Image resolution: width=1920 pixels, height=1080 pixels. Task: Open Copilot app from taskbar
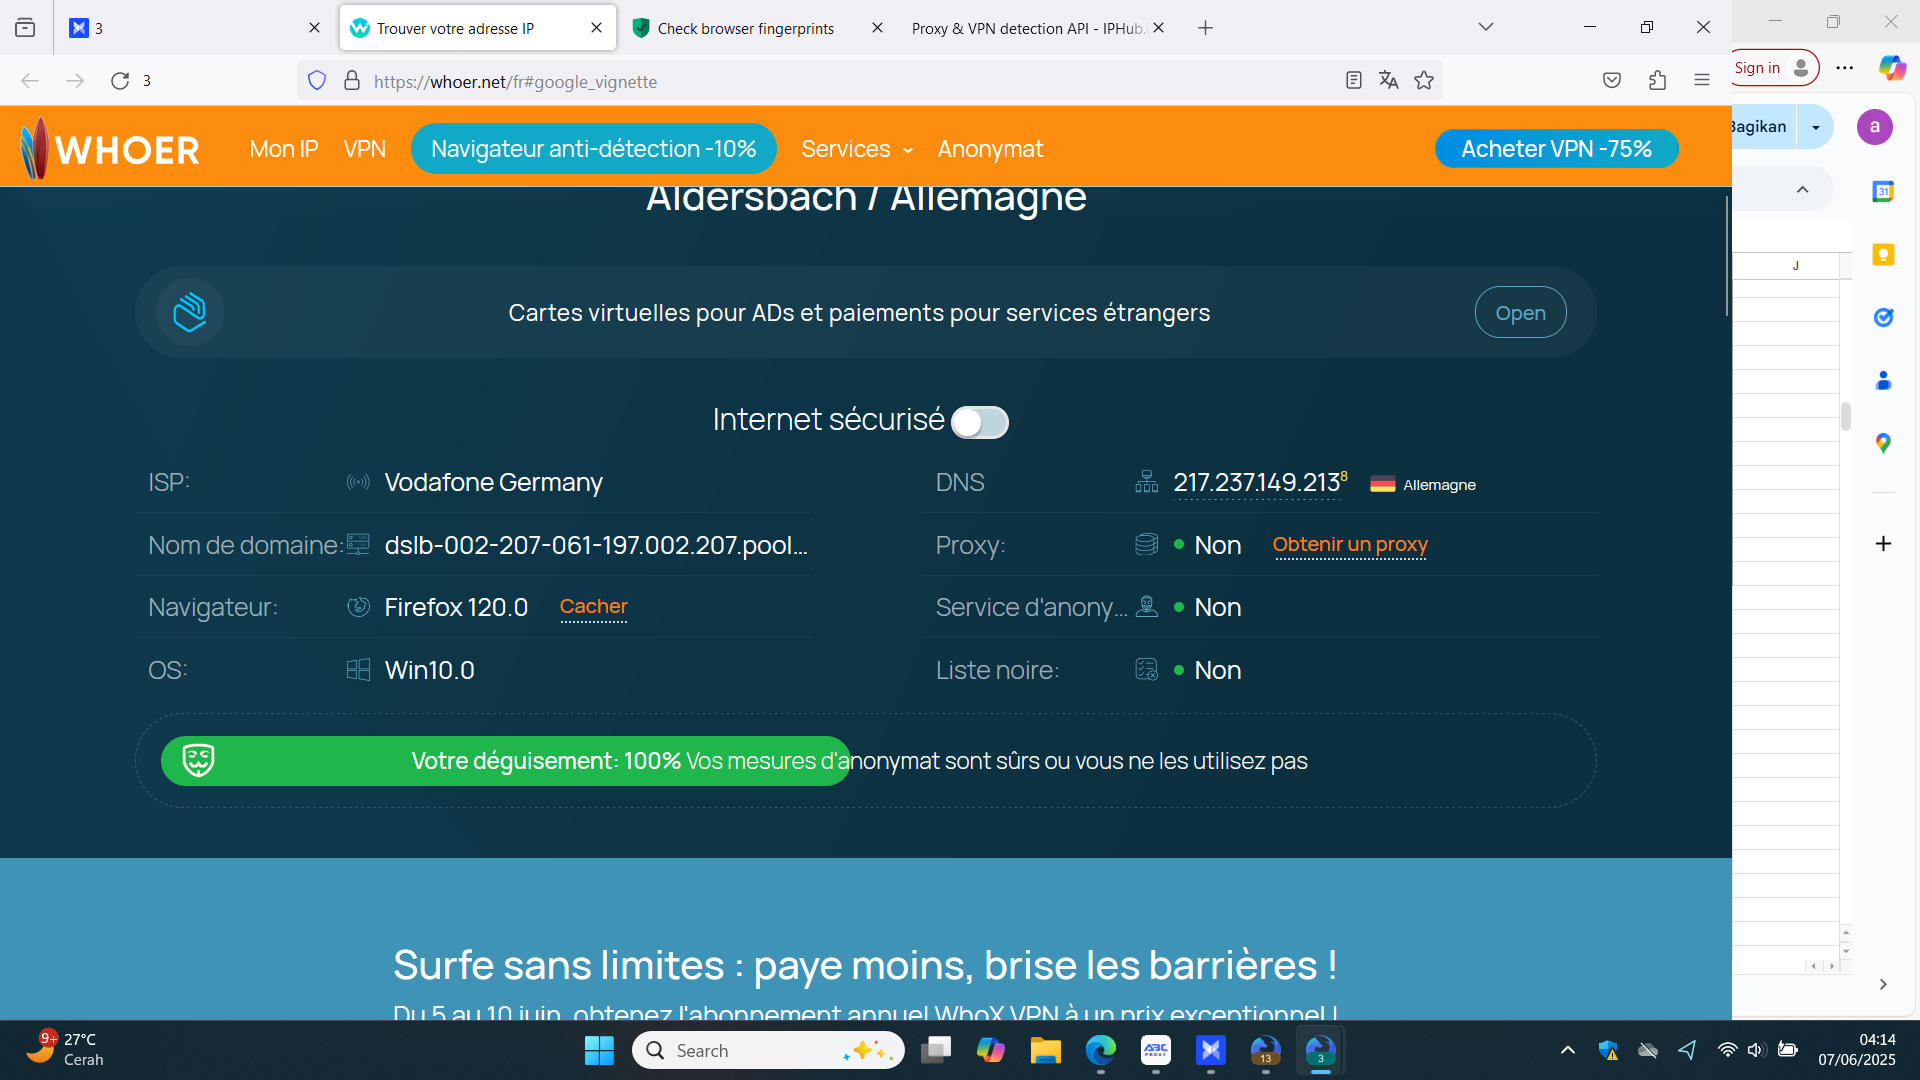click(990, 1051)
